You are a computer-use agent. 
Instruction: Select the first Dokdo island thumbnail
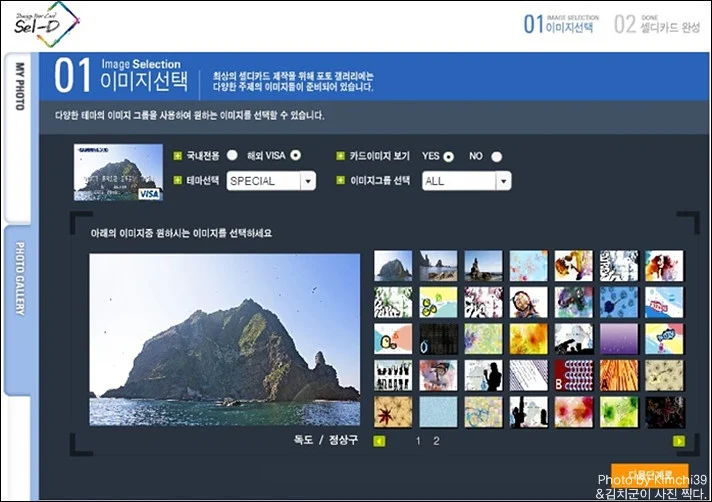click(393, 266)
